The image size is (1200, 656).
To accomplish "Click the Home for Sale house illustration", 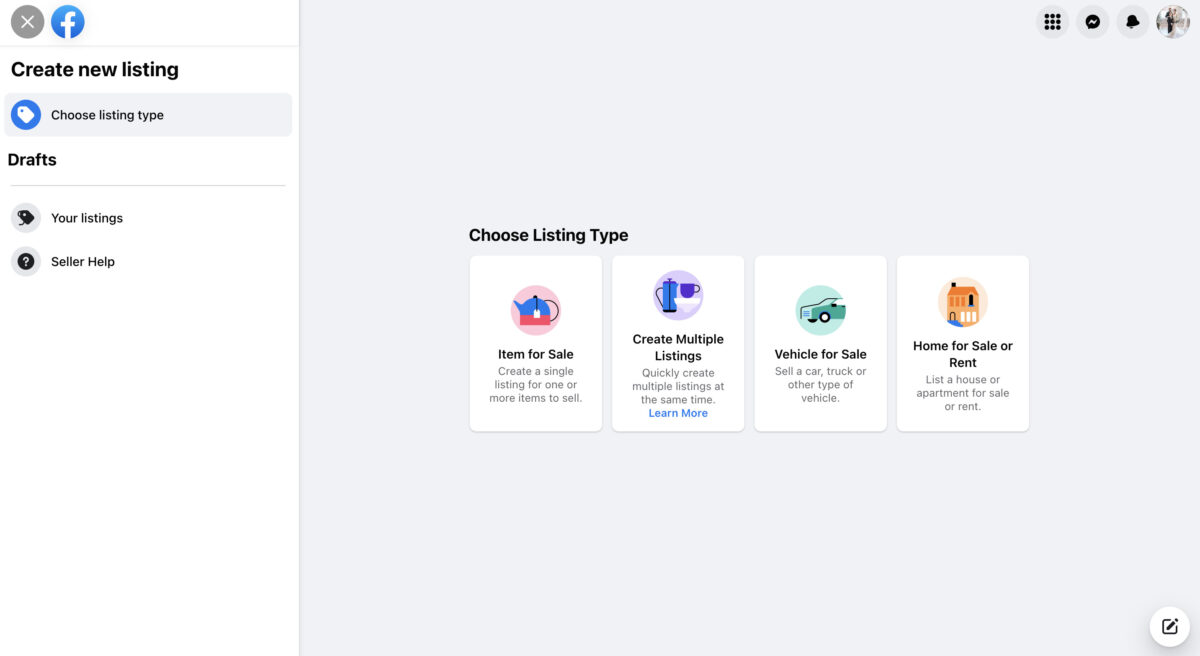I will 962,301.
